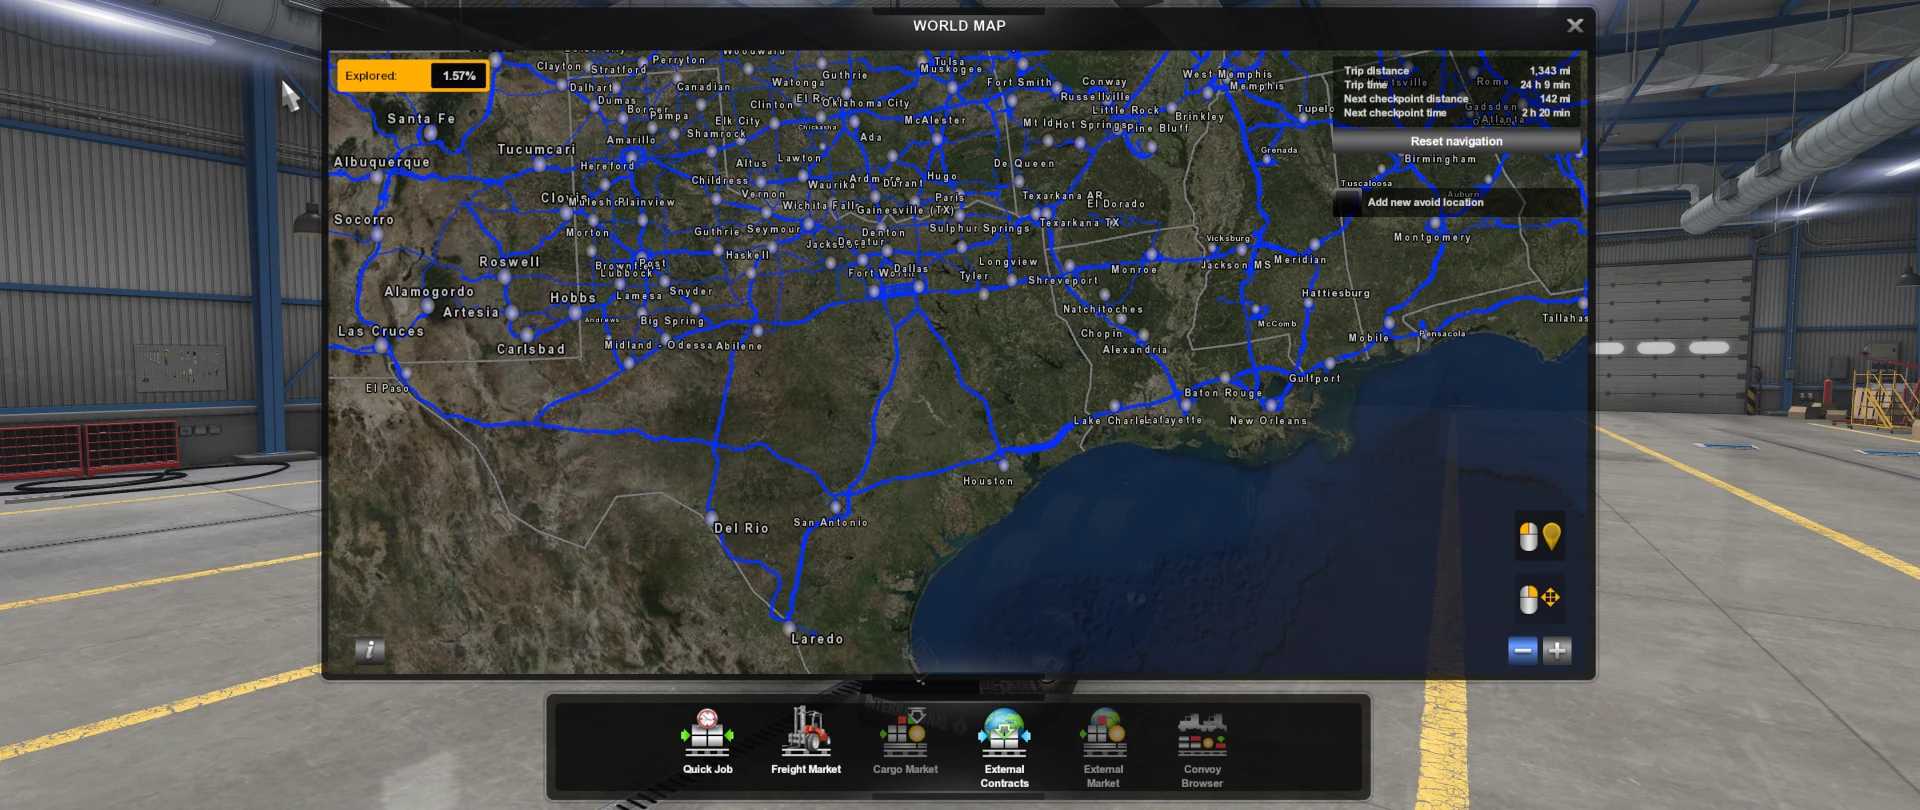This screenshot has height=810, width=1920.
Task: Click the mouse pan map icon
Action: (1540, 599)
